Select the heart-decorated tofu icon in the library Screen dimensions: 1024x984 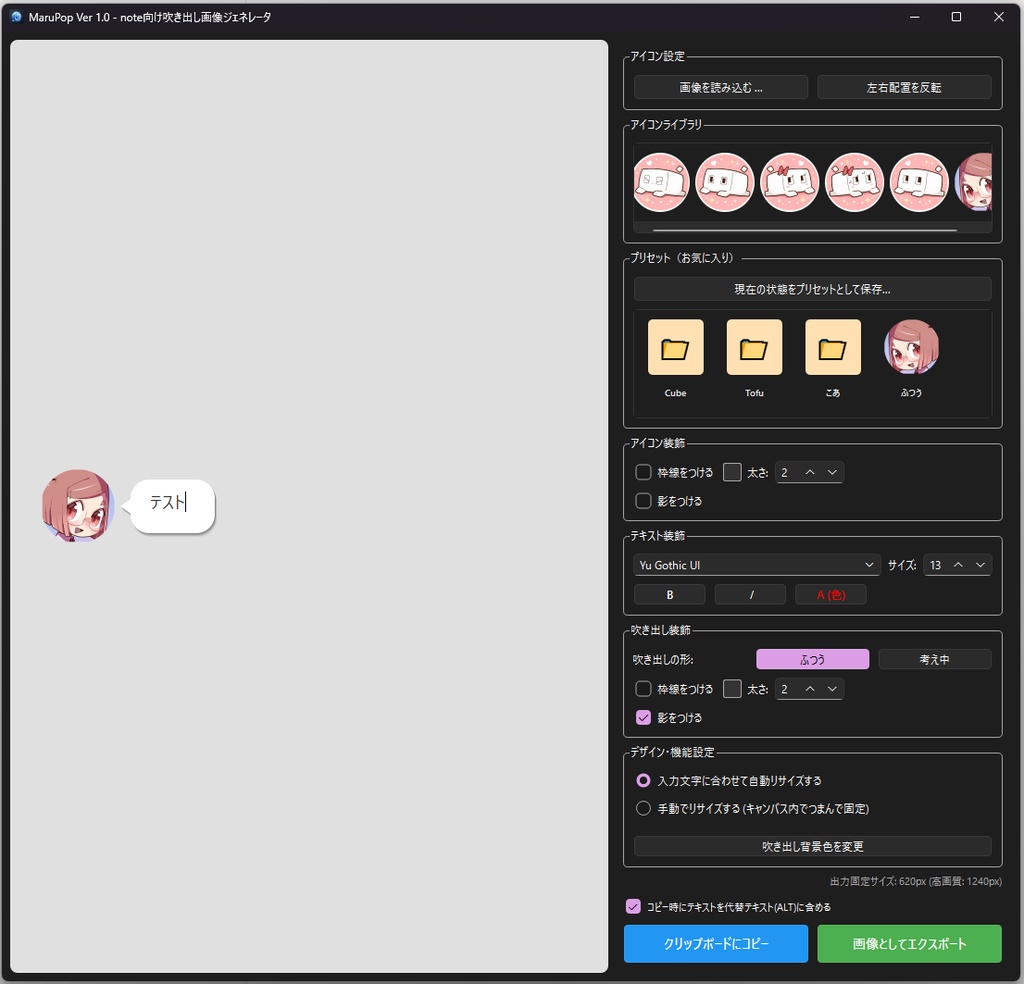tap(790, 182)
